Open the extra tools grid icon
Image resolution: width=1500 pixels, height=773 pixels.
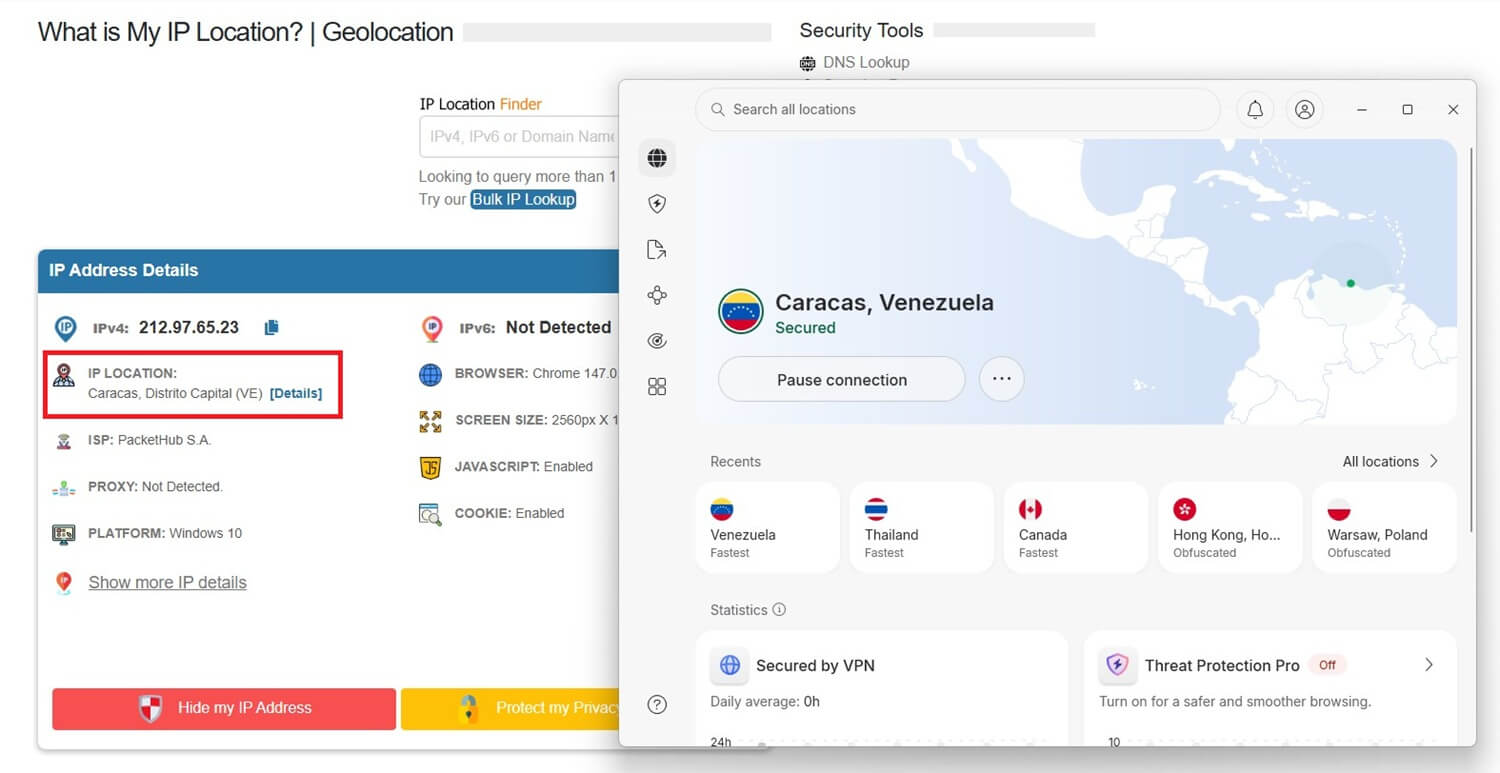pos(657,386)
